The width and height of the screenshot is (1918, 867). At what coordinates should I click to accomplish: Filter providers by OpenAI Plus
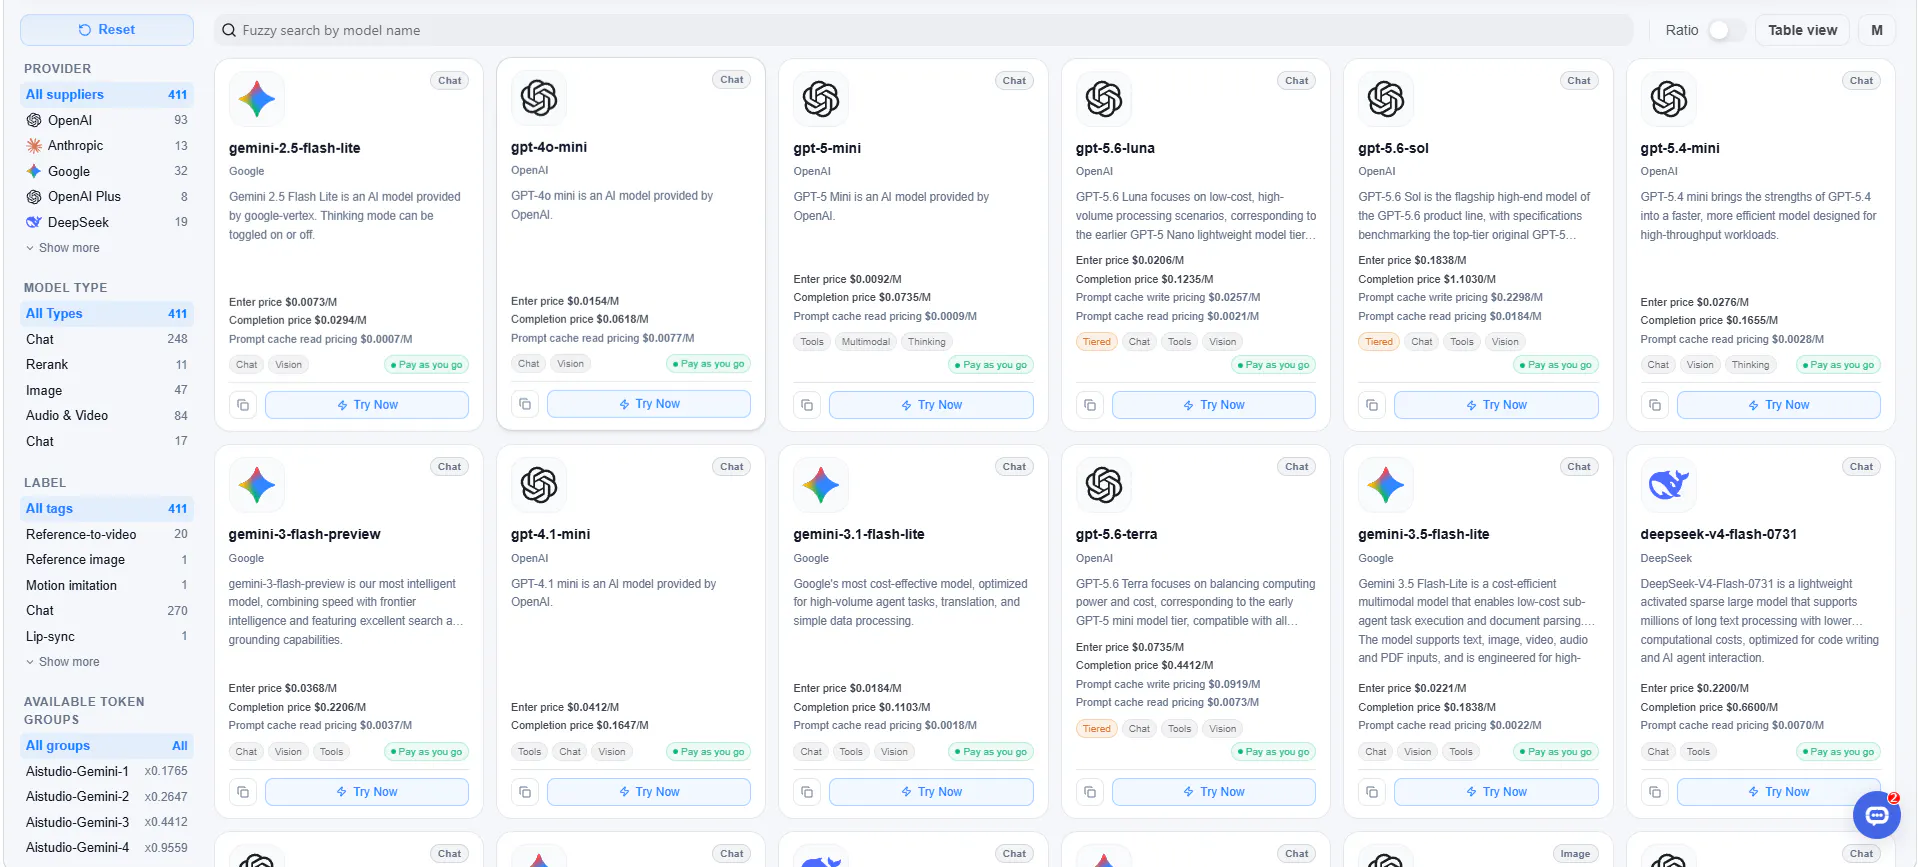[107, 197]
